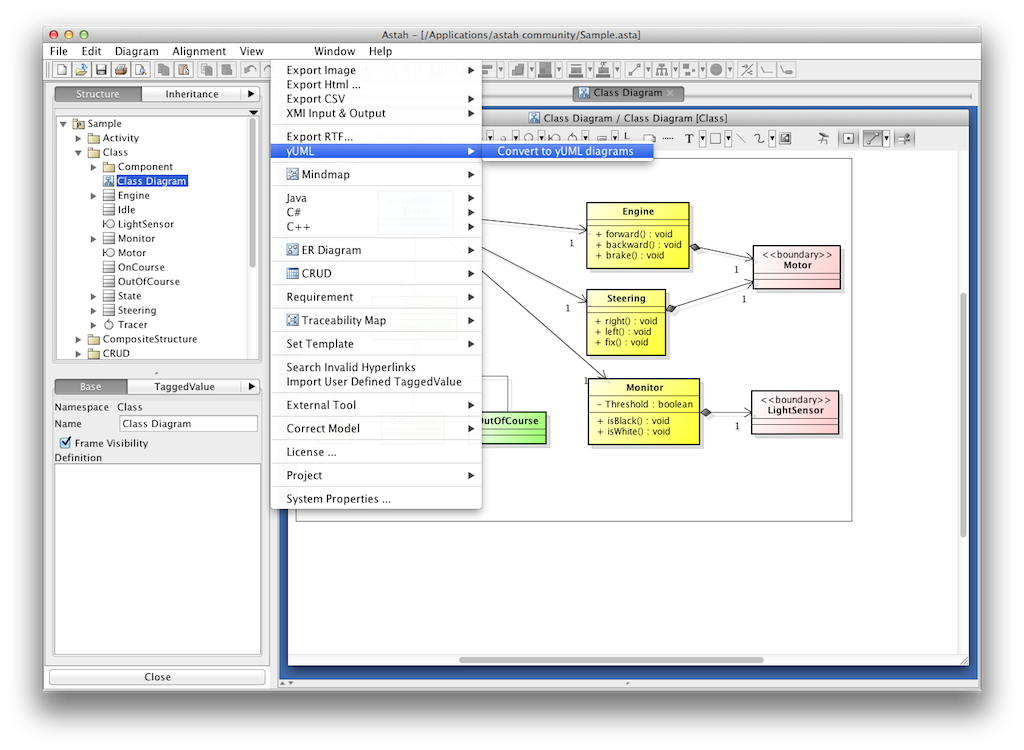1024x750 pixels.
Task: Copy selection with the Copy toolbar icon
Action: pyautogui.click(x=163, y=69)
